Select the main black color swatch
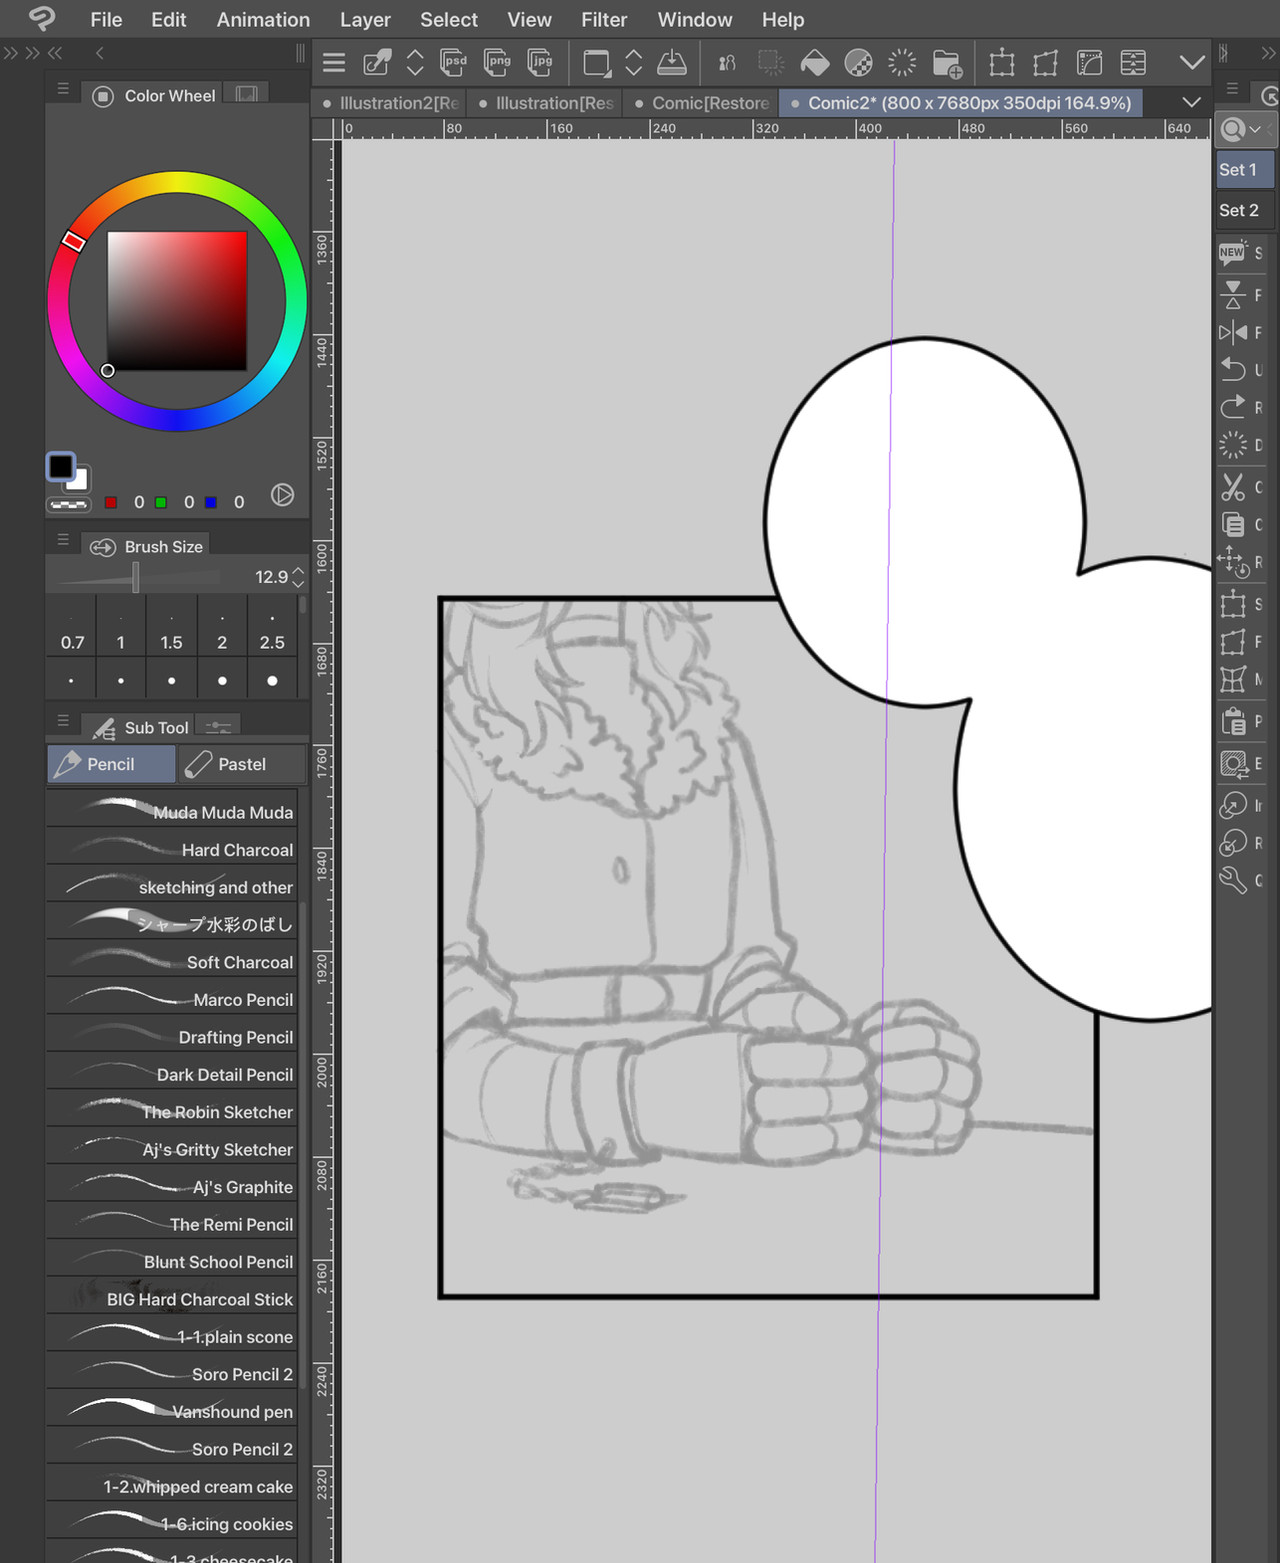Screen dimensions: 1280x1563 [61, 466]
